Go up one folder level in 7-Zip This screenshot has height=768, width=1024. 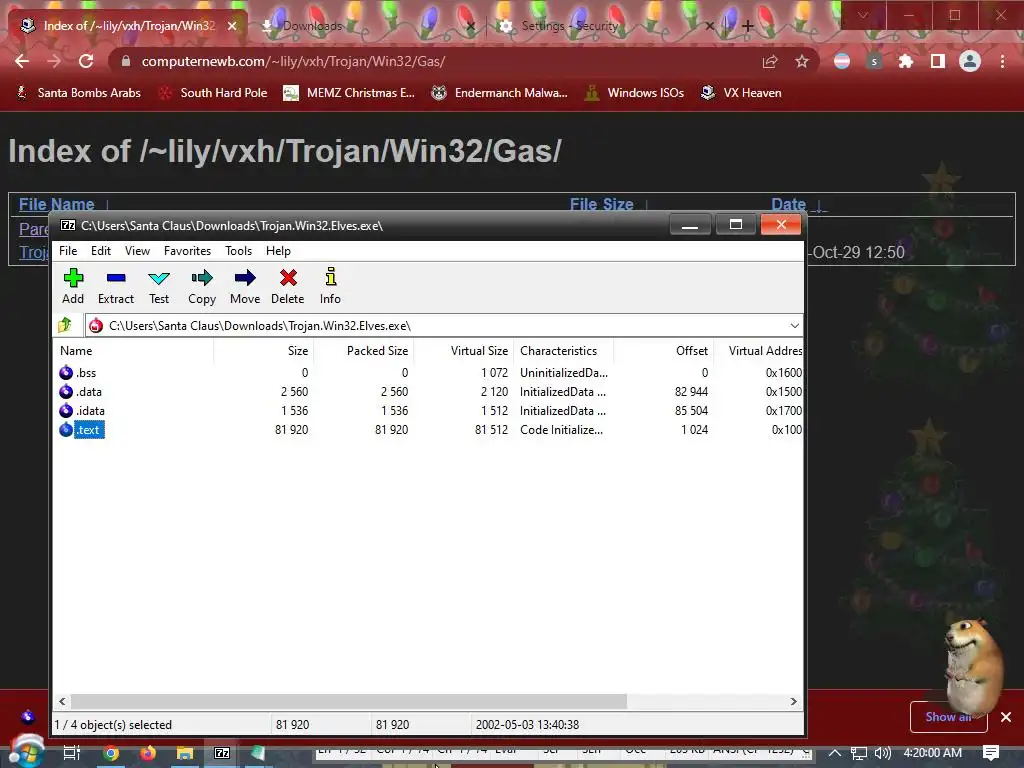coord(65,325)
